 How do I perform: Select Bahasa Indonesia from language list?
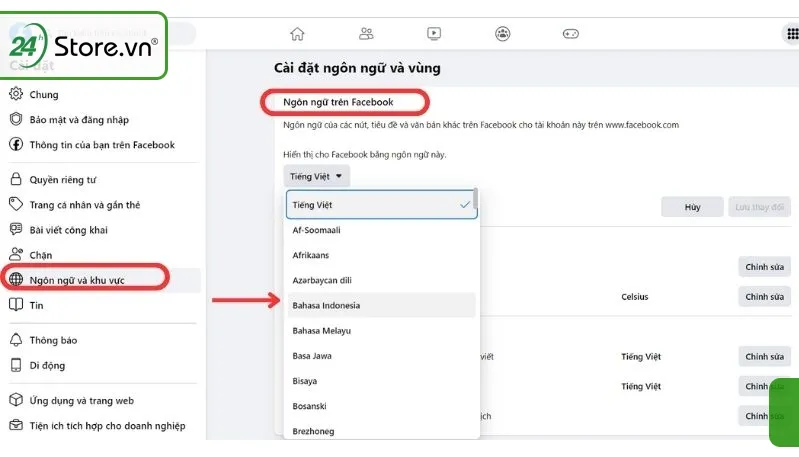coord(326,305)
